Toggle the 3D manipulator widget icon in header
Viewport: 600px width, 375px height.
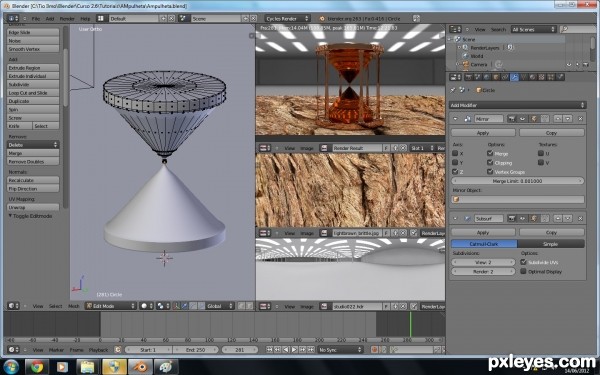click(x=176, y=306)
